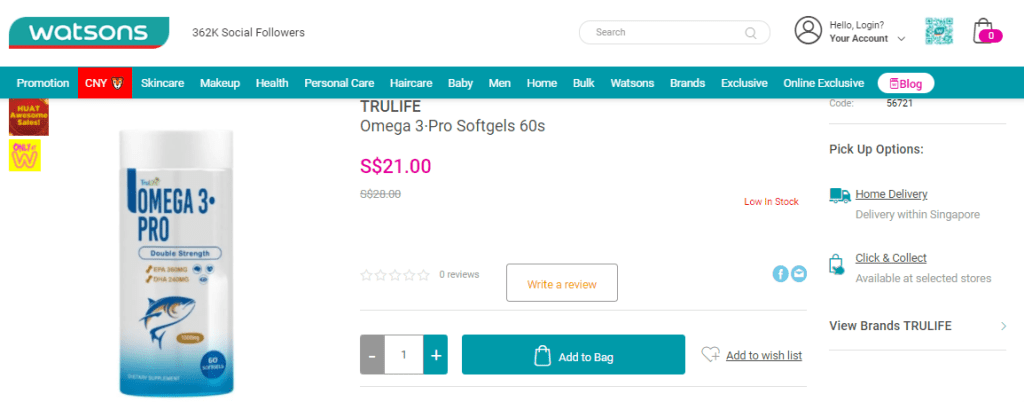Increase quantity with plus button
1024x402 pixels.
(x=436, y=355)
